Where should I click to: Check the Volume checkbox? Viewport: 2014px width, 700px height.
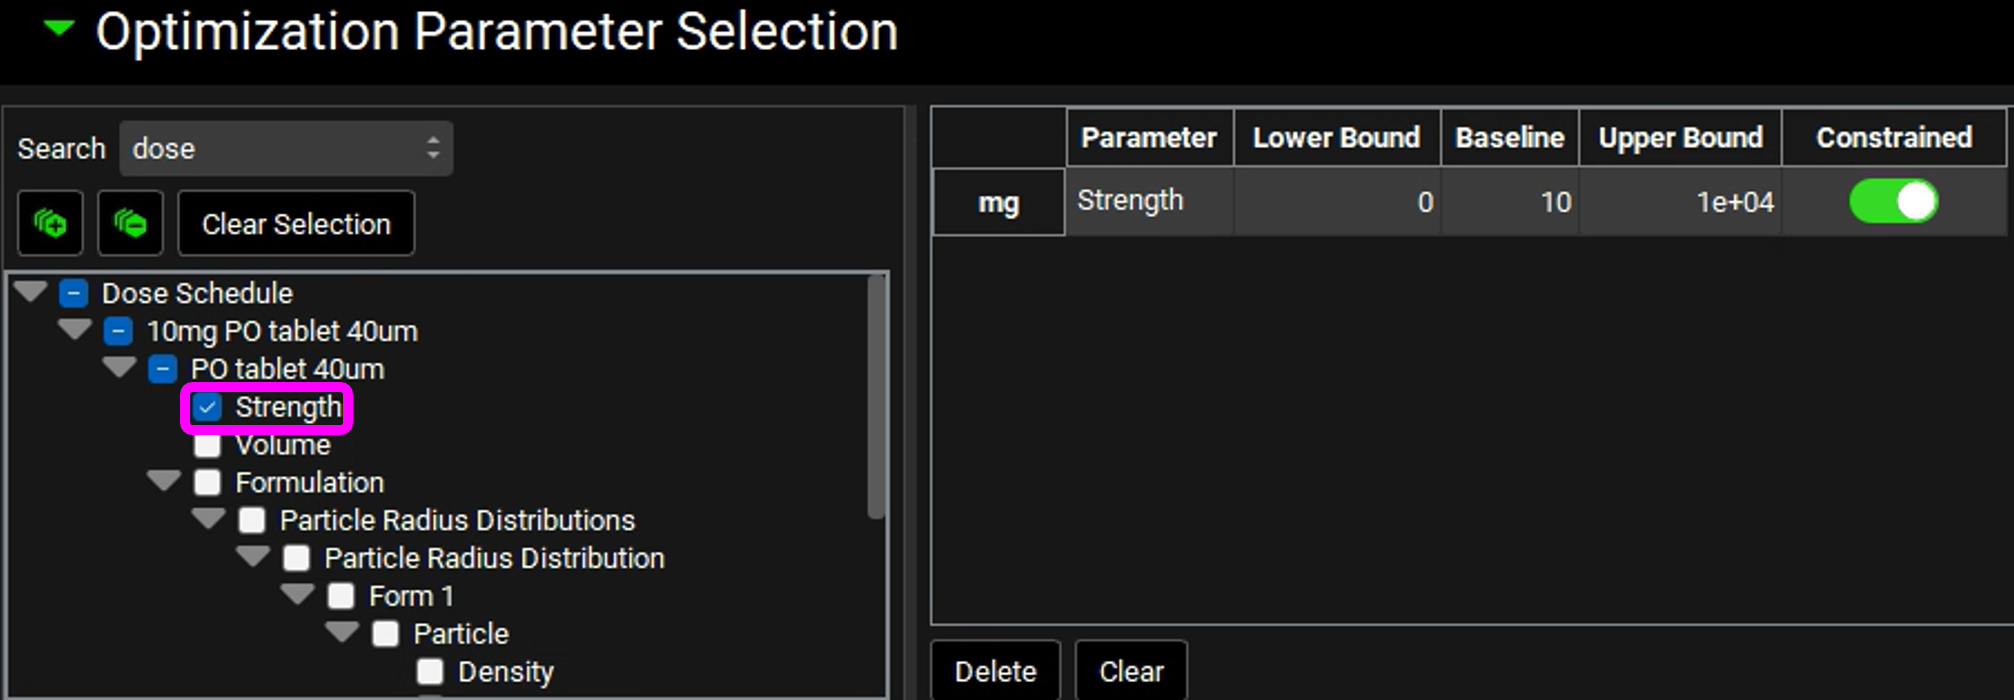click(207, 445)
